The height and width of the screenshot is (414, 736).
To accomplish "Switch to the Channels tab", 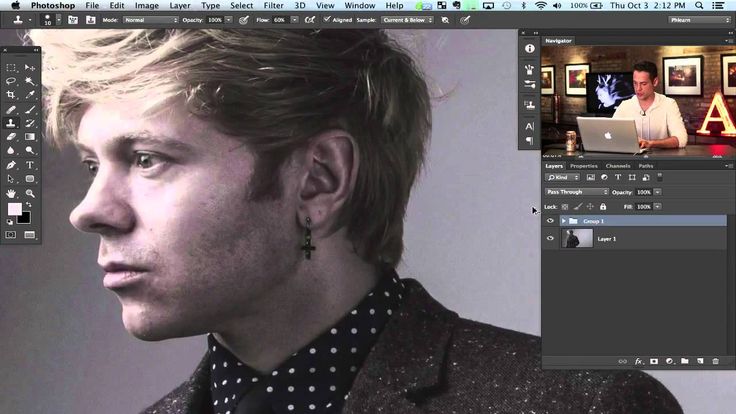I will [617, 166].
